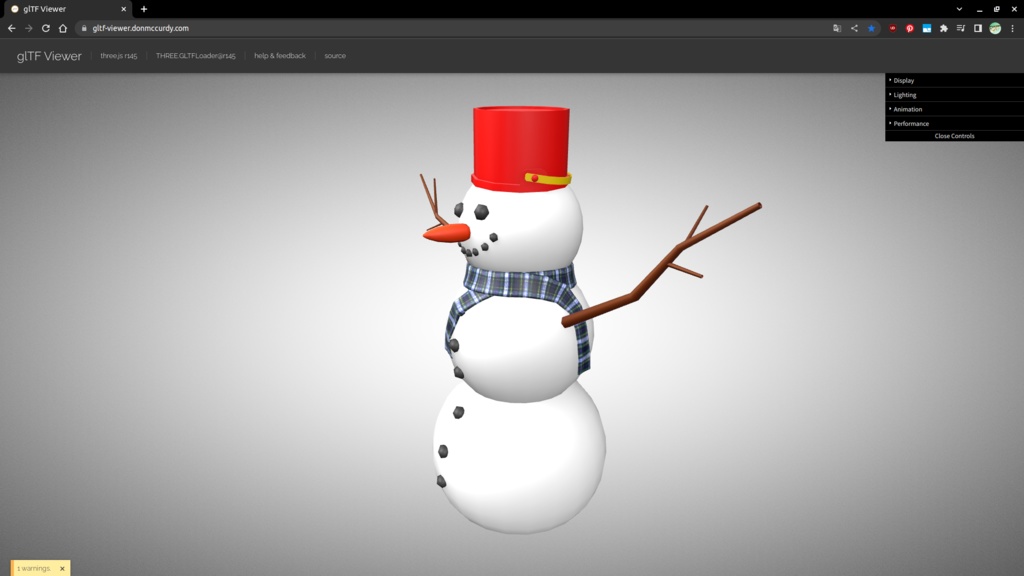
Task: Toggle the browser side panel
Action: 978,28
